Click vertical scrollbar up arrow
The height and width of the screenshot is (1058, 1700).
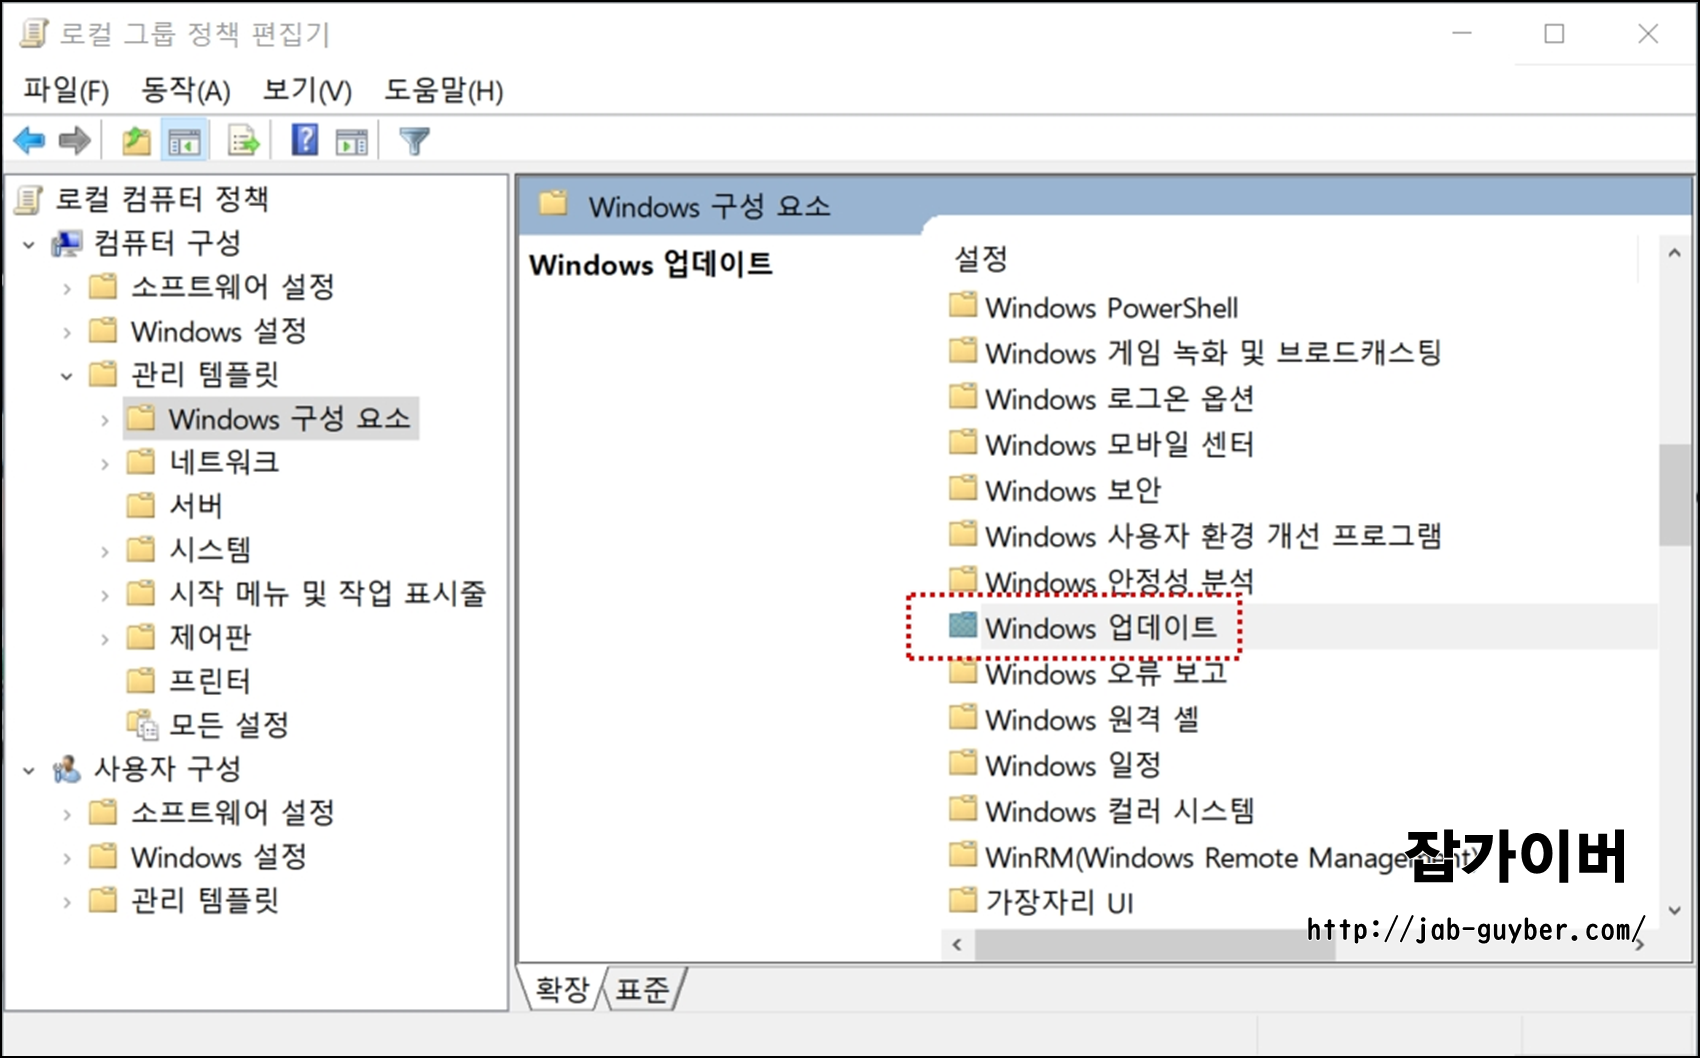[1674, 254]
